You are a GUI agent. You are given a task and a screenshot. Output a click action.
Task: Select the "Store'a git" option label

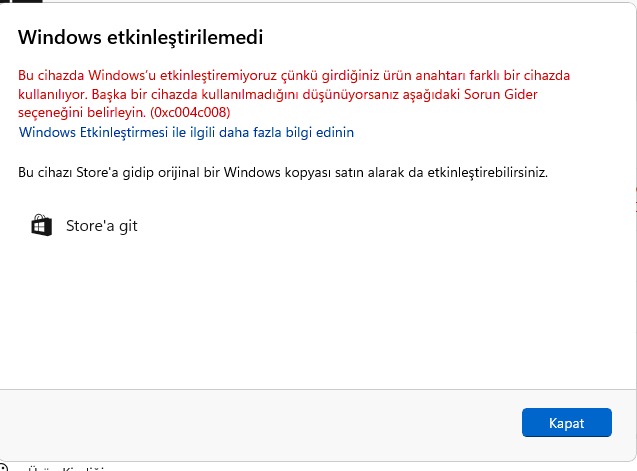102,226
